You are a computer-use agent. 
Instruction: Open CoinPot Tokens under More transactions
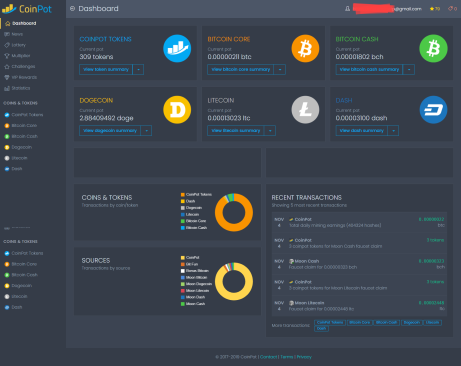point(330,322)
